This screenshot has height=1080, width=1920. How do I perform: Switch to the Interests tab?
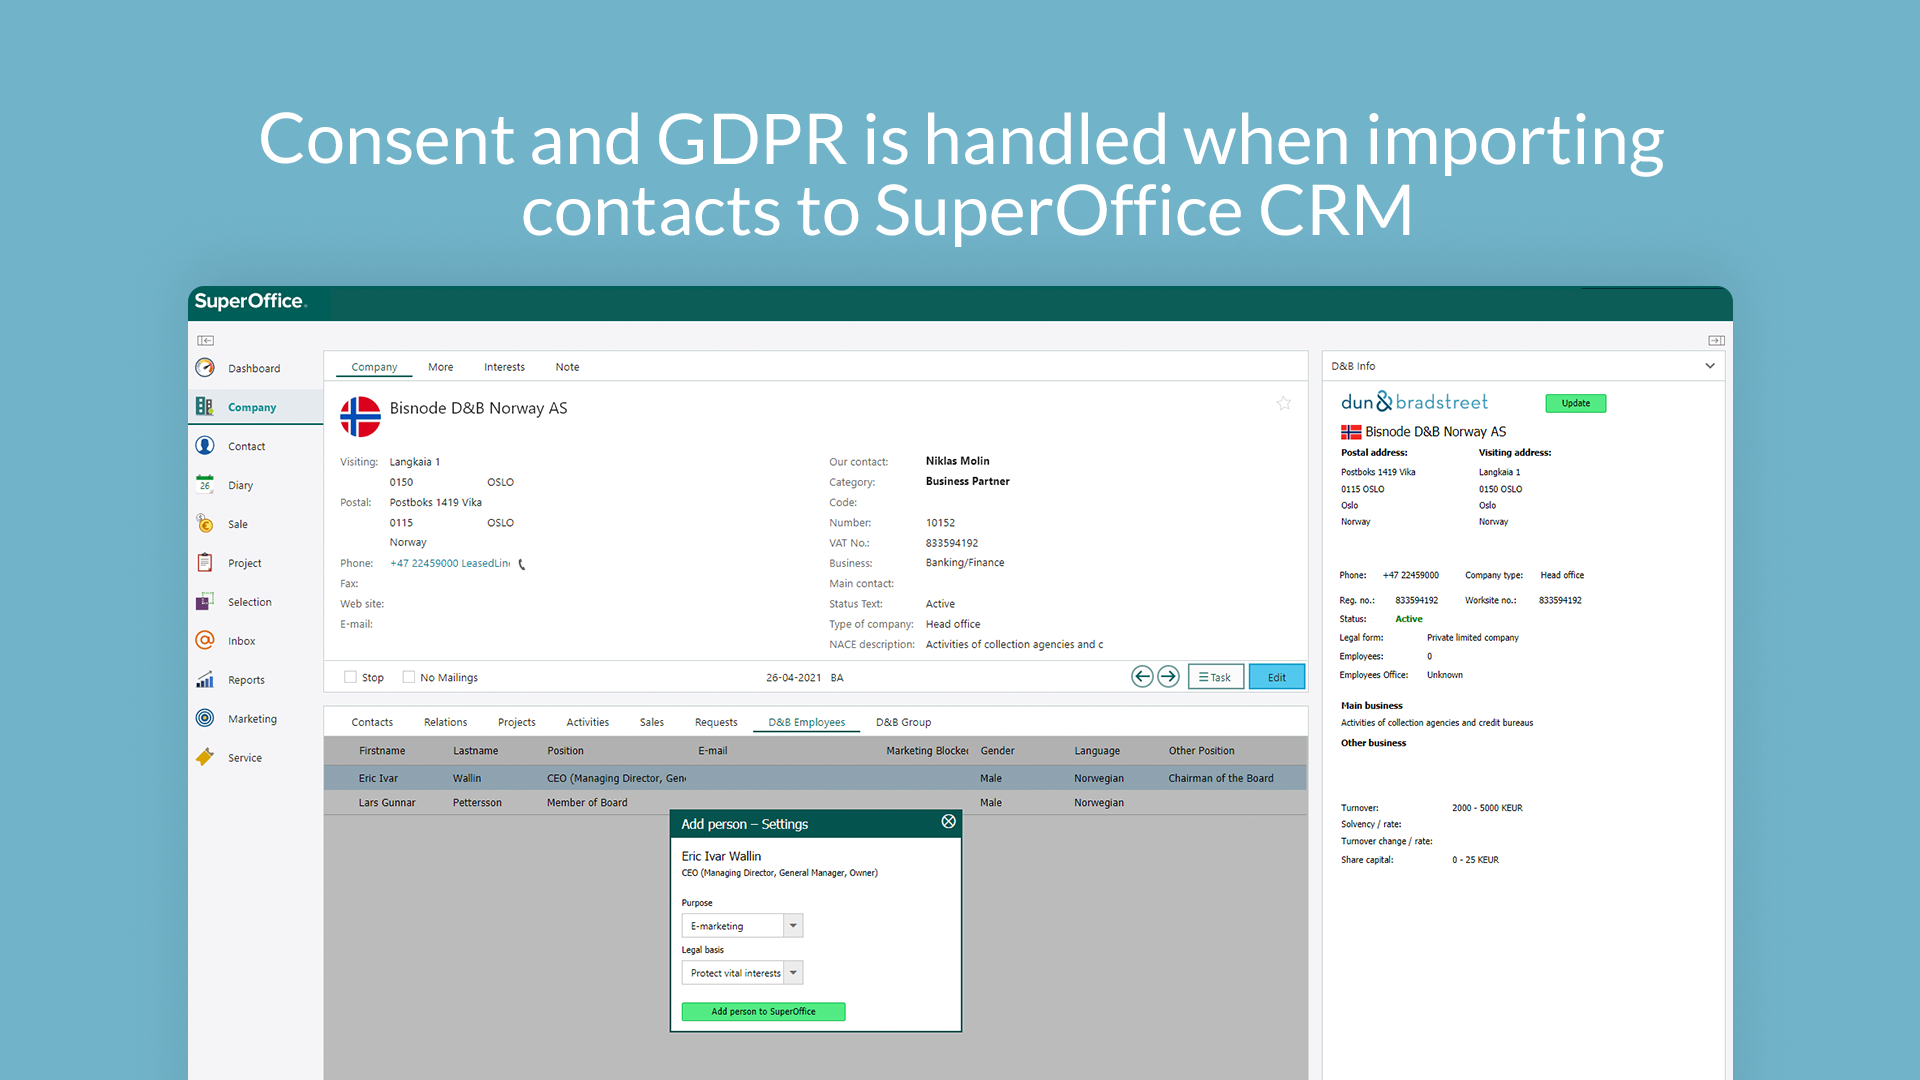tap(504, 367)
